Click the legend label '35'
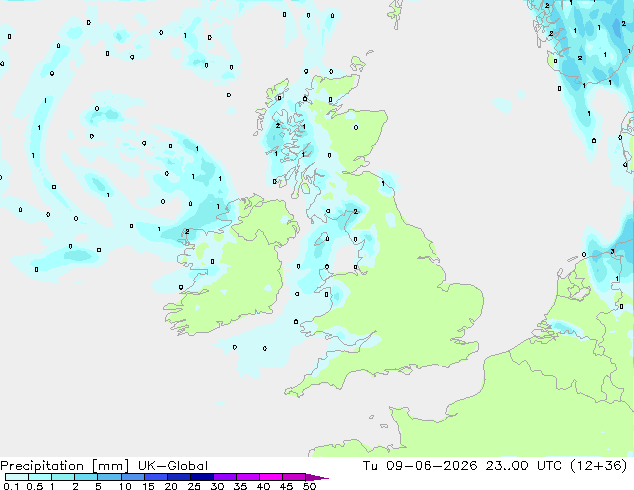This screenshot has width=634, height=490. (x=240, y=486)
